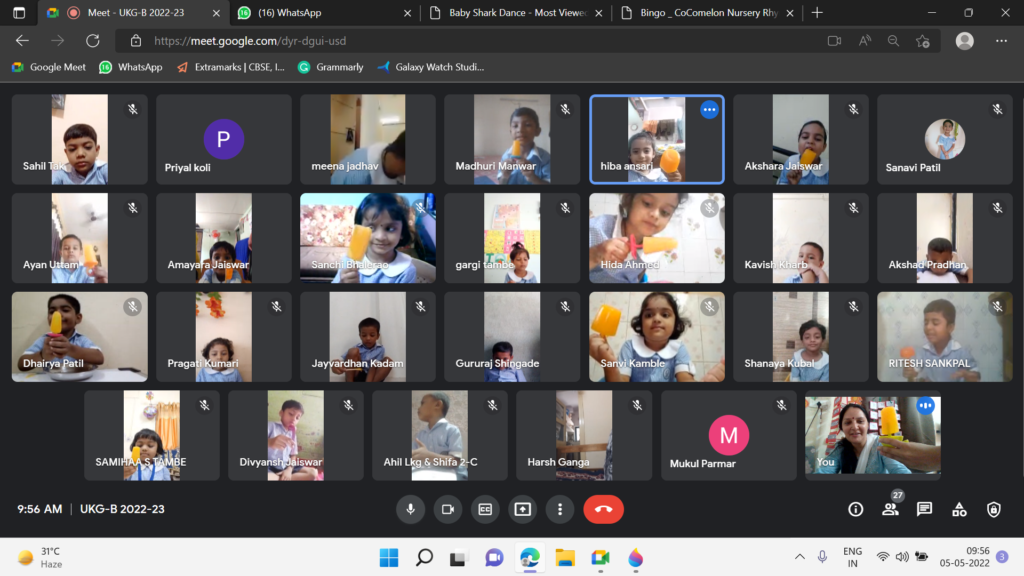Toggle the microphone in the call bar
The image size is (1024, 576).
click(x=410, y=509)
